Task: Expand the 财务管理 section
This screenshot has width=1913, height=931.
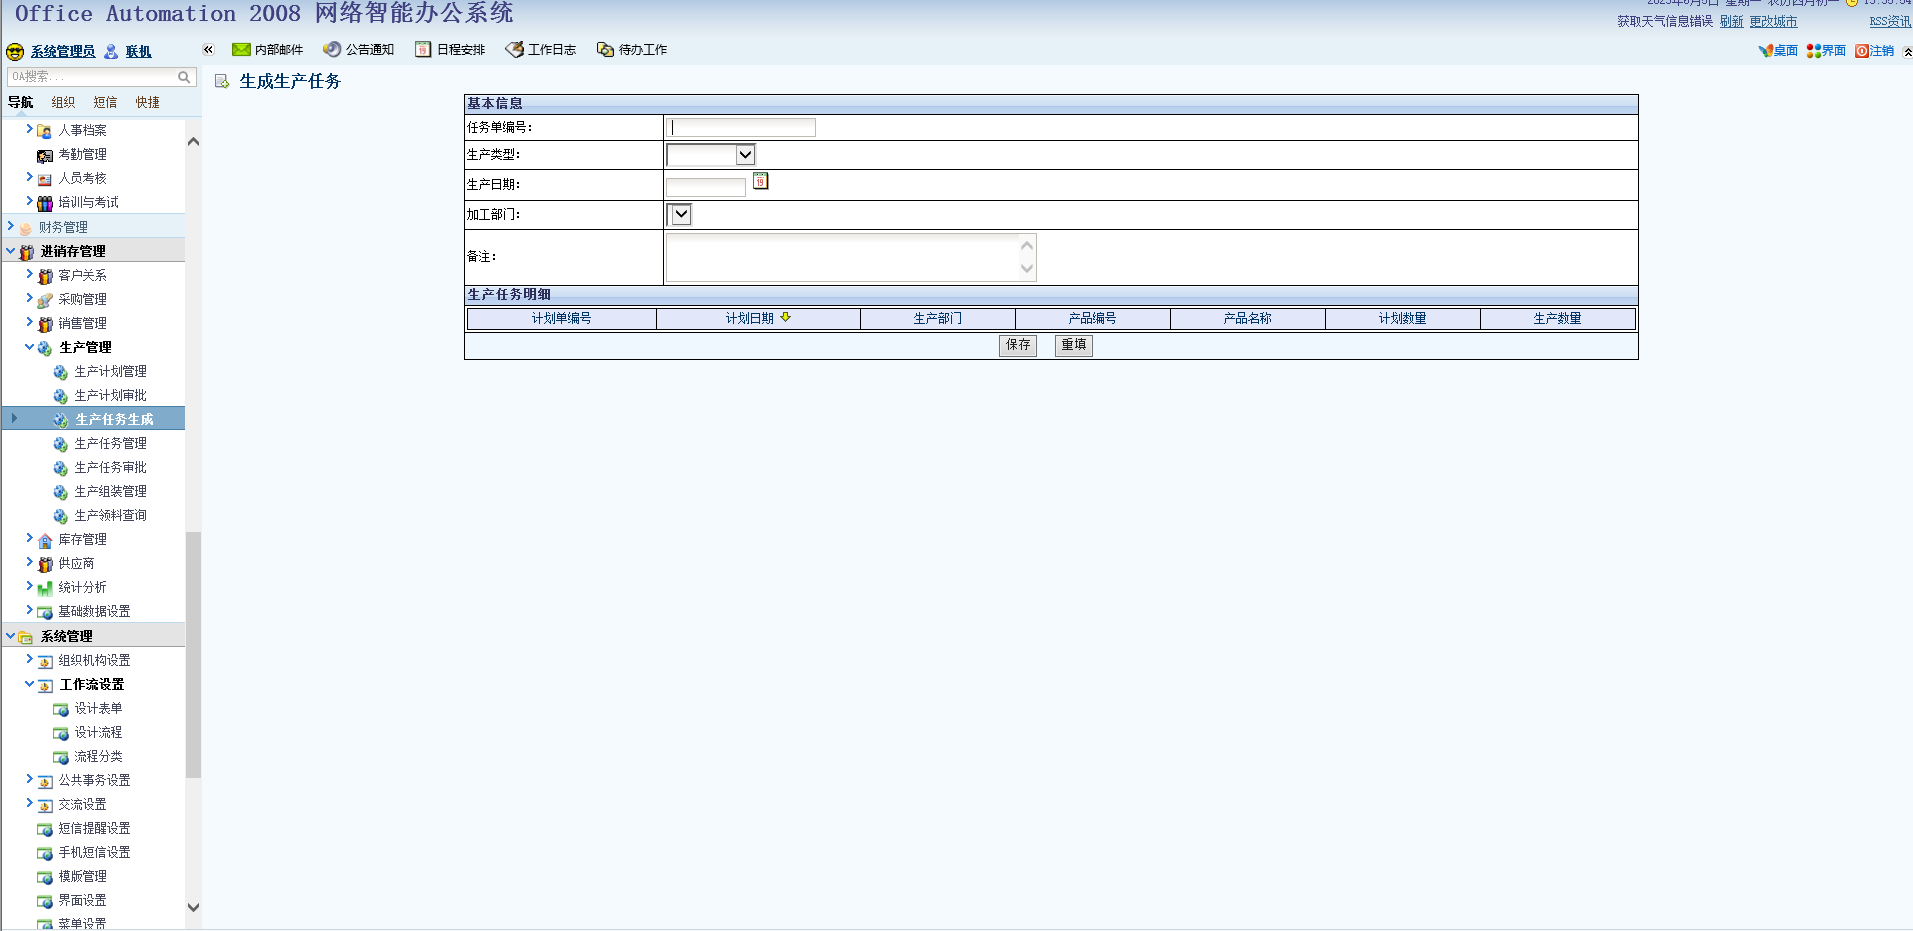Action: tap(11, 226)
